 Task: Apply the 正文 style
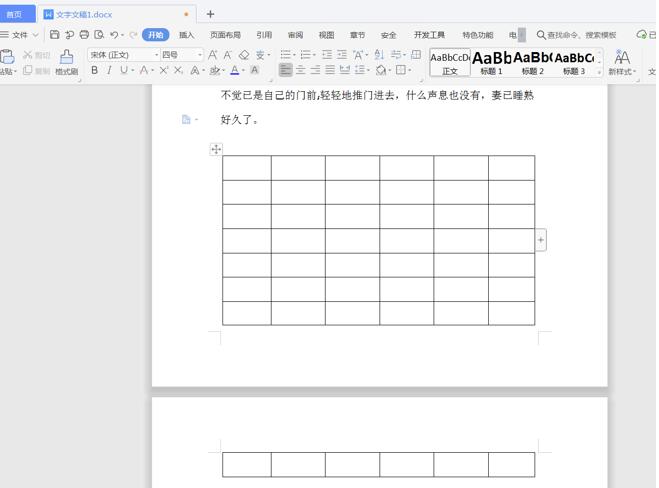(450, 63)
